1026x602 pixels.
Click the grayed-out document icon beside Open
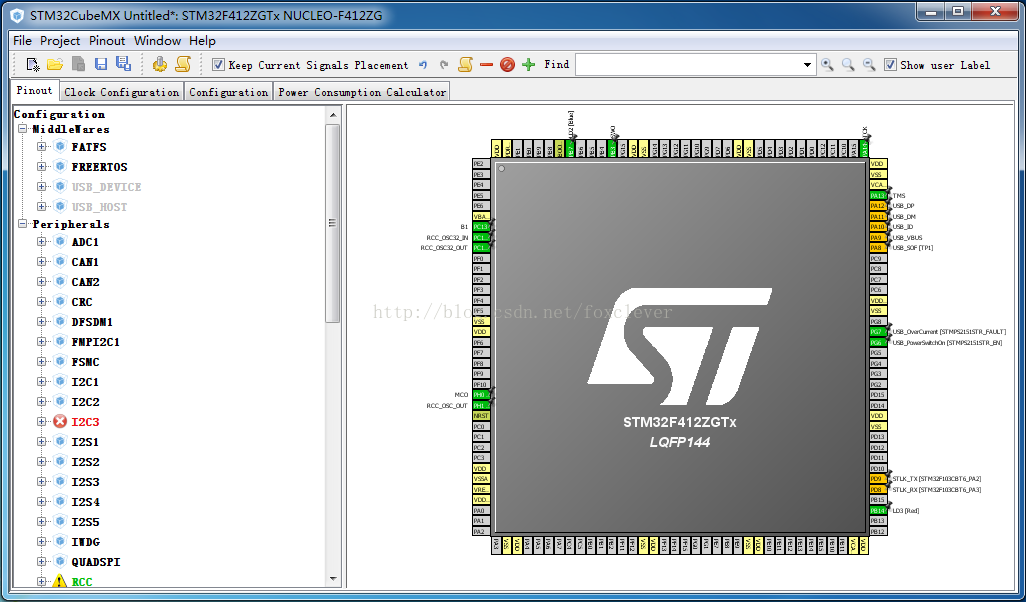tap(78, 64)
